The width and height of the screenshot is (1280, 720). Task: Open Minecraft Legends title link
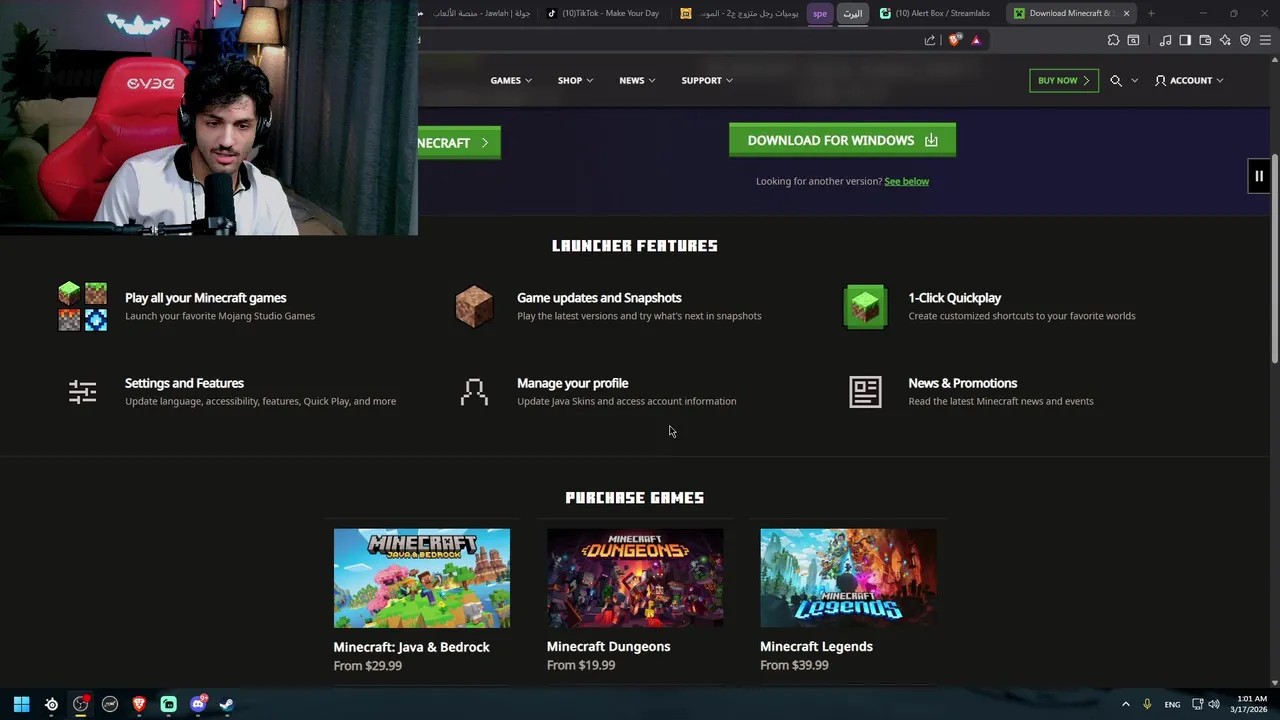[x=816, y=646]
